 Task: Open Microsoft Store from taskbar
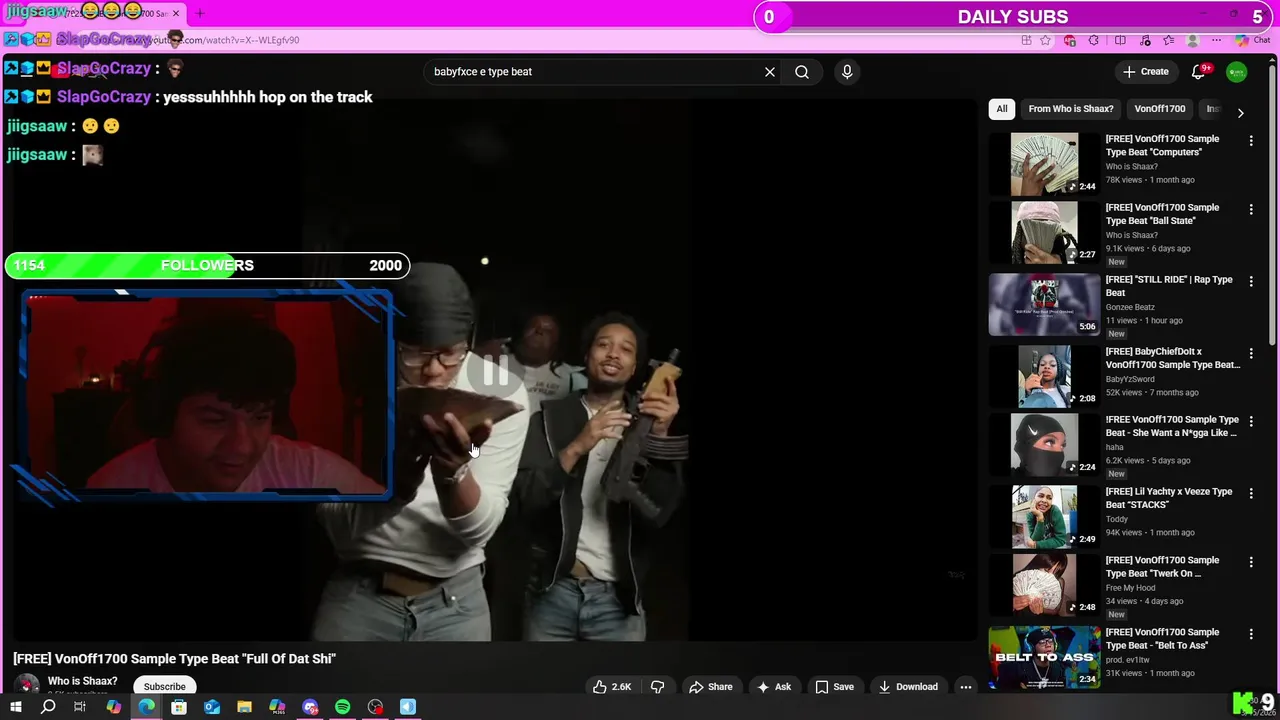179,707
